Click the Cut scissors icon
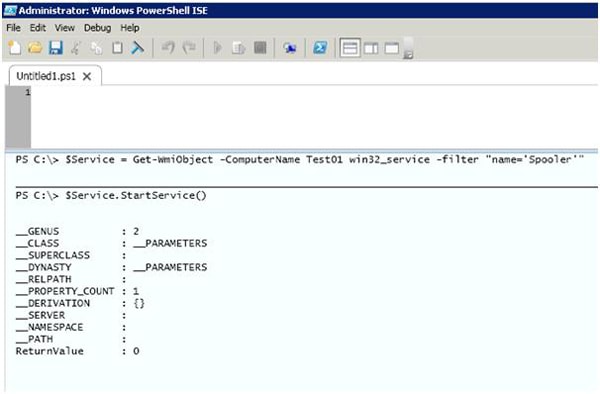The image size is (600, 394). coord(76,48)
